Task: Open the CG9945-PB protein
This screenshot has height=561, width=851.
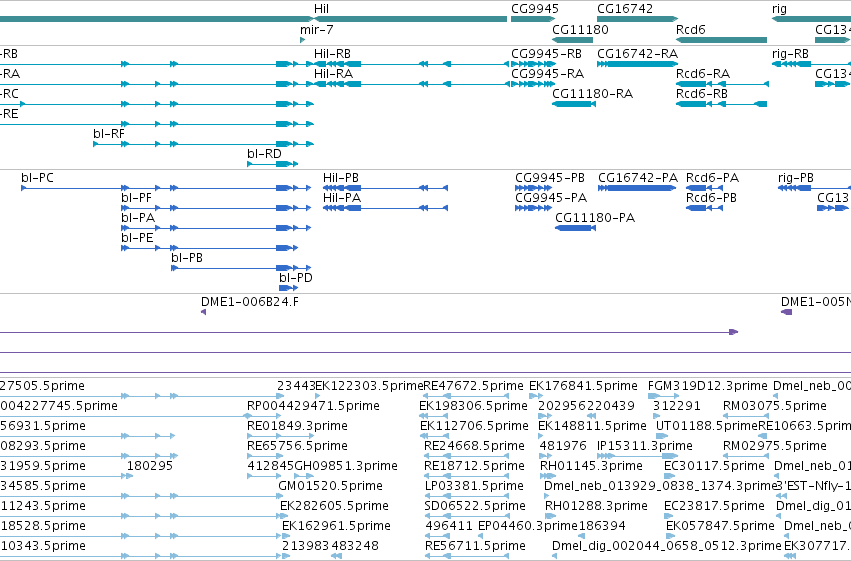Action: tap(533, 188)
